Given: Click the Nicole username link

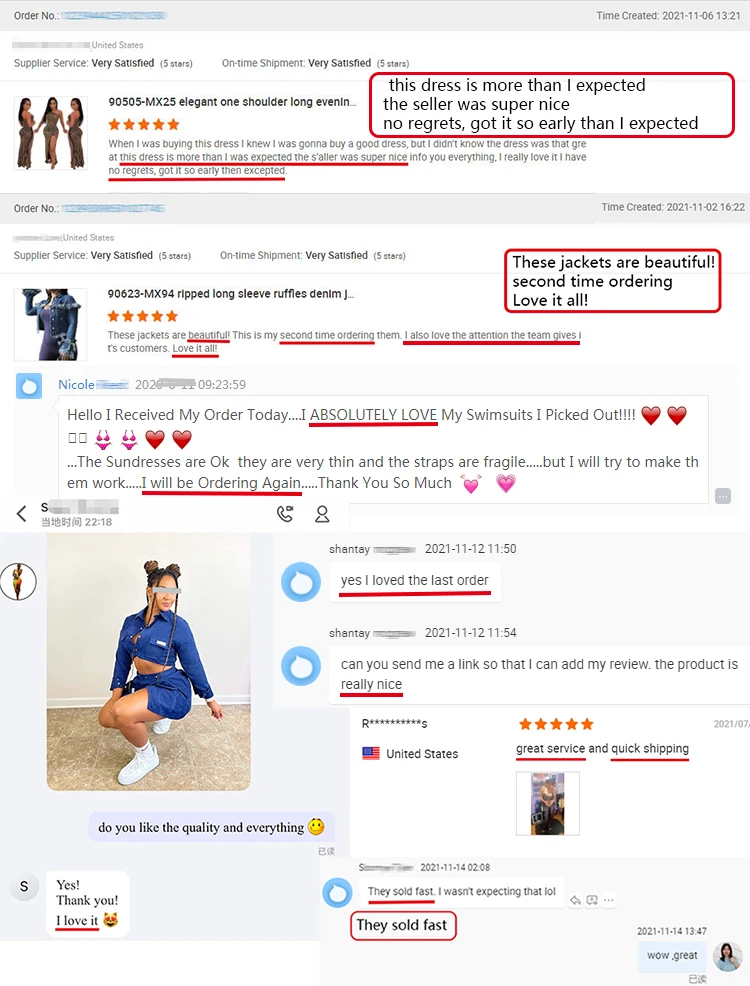Looking at the screenshot, I should (76, 384).
